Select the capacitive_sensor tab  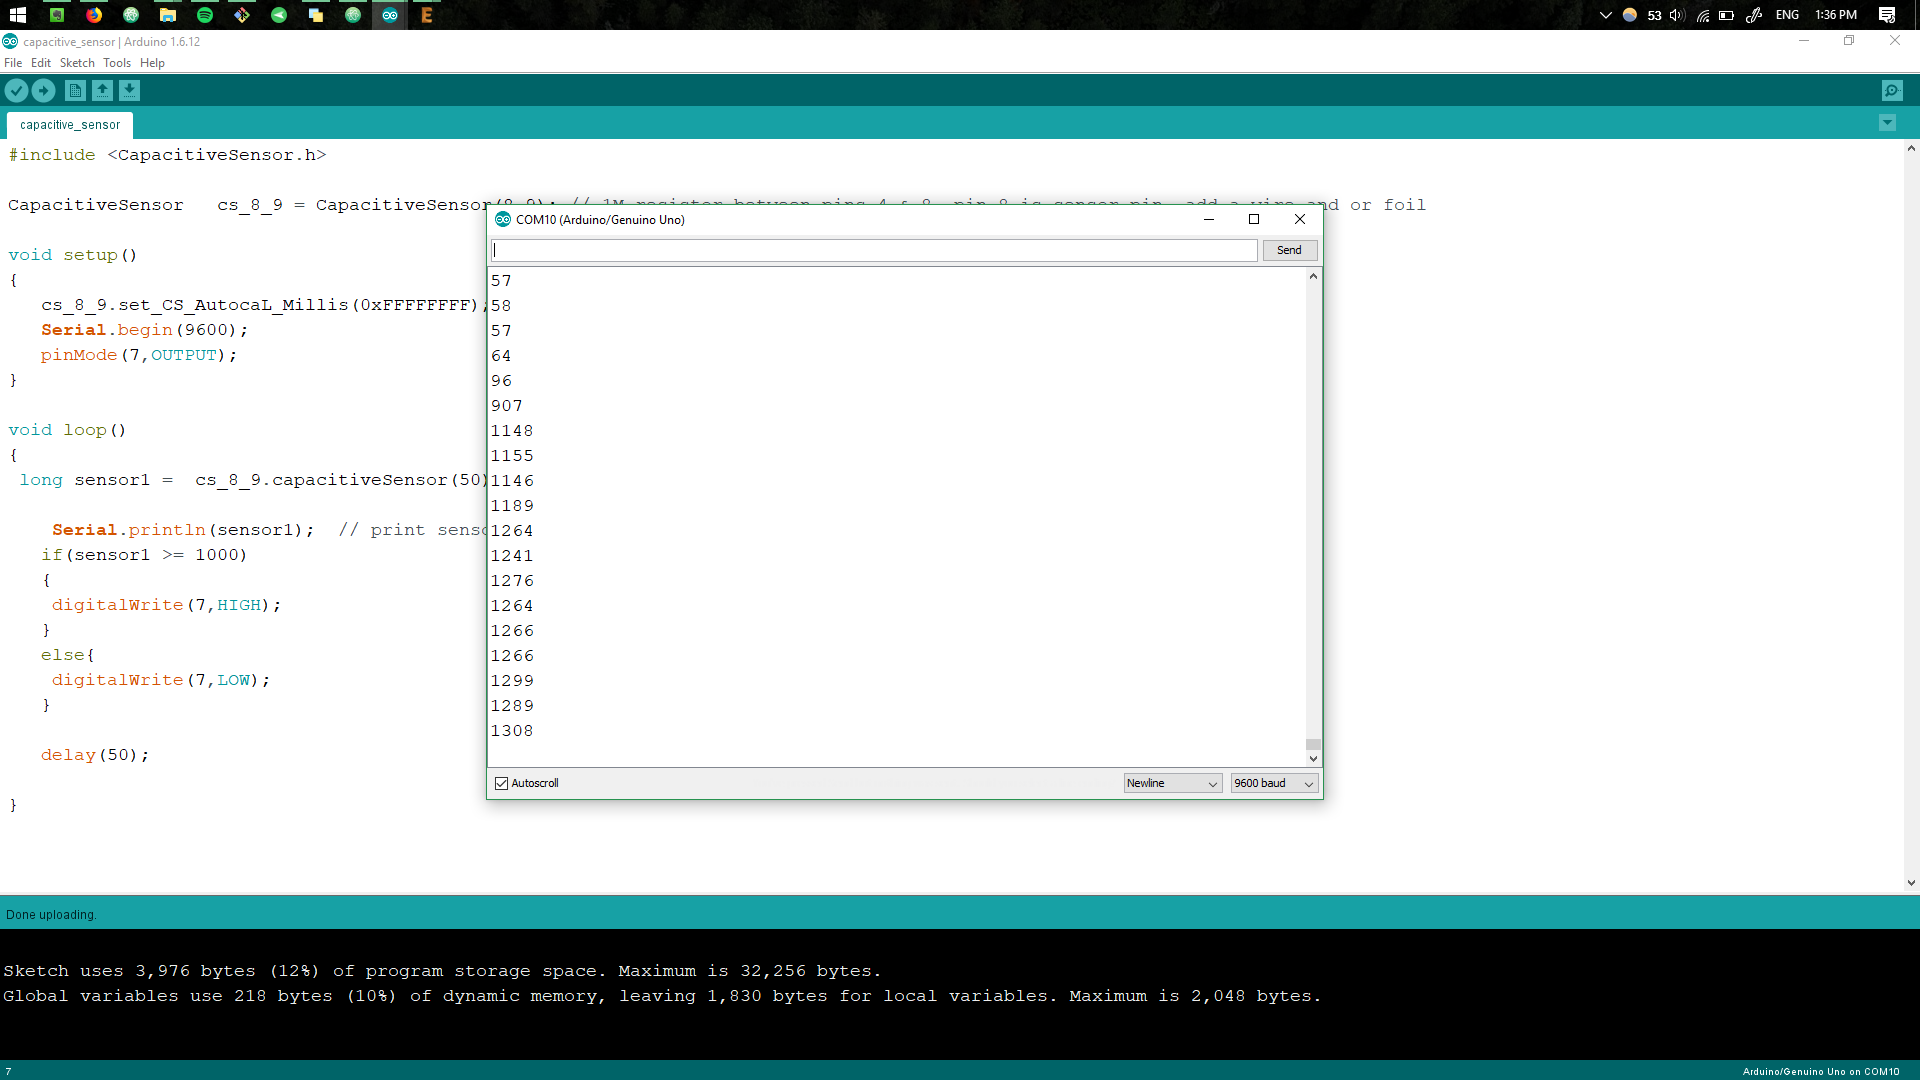click(x=70, y=125)
